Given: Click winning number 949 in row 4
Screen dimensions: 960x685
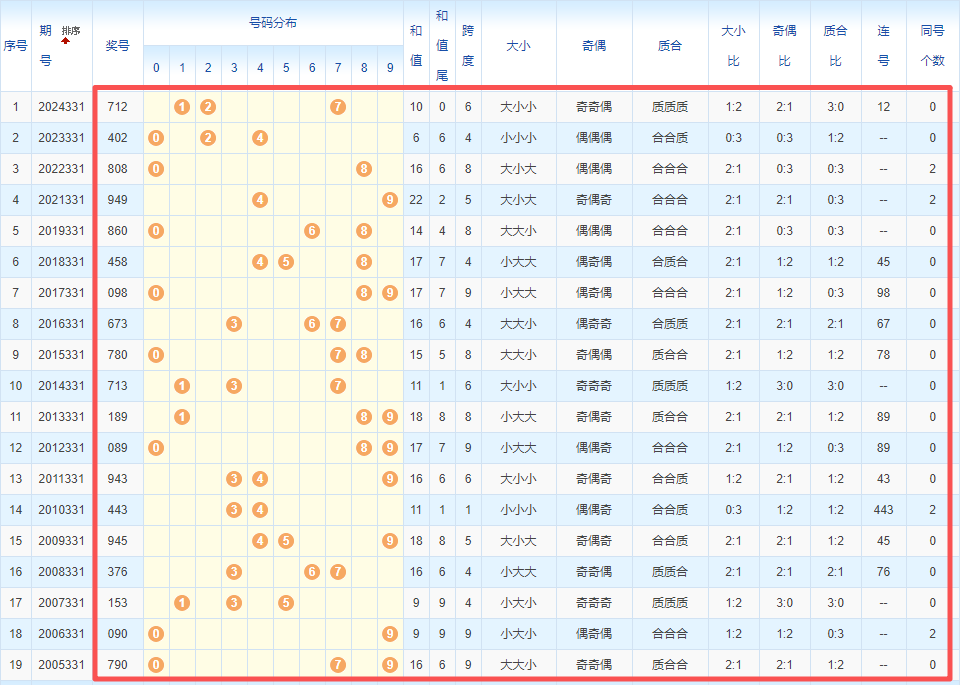Looking at the screenshot, I should [117, 200].
